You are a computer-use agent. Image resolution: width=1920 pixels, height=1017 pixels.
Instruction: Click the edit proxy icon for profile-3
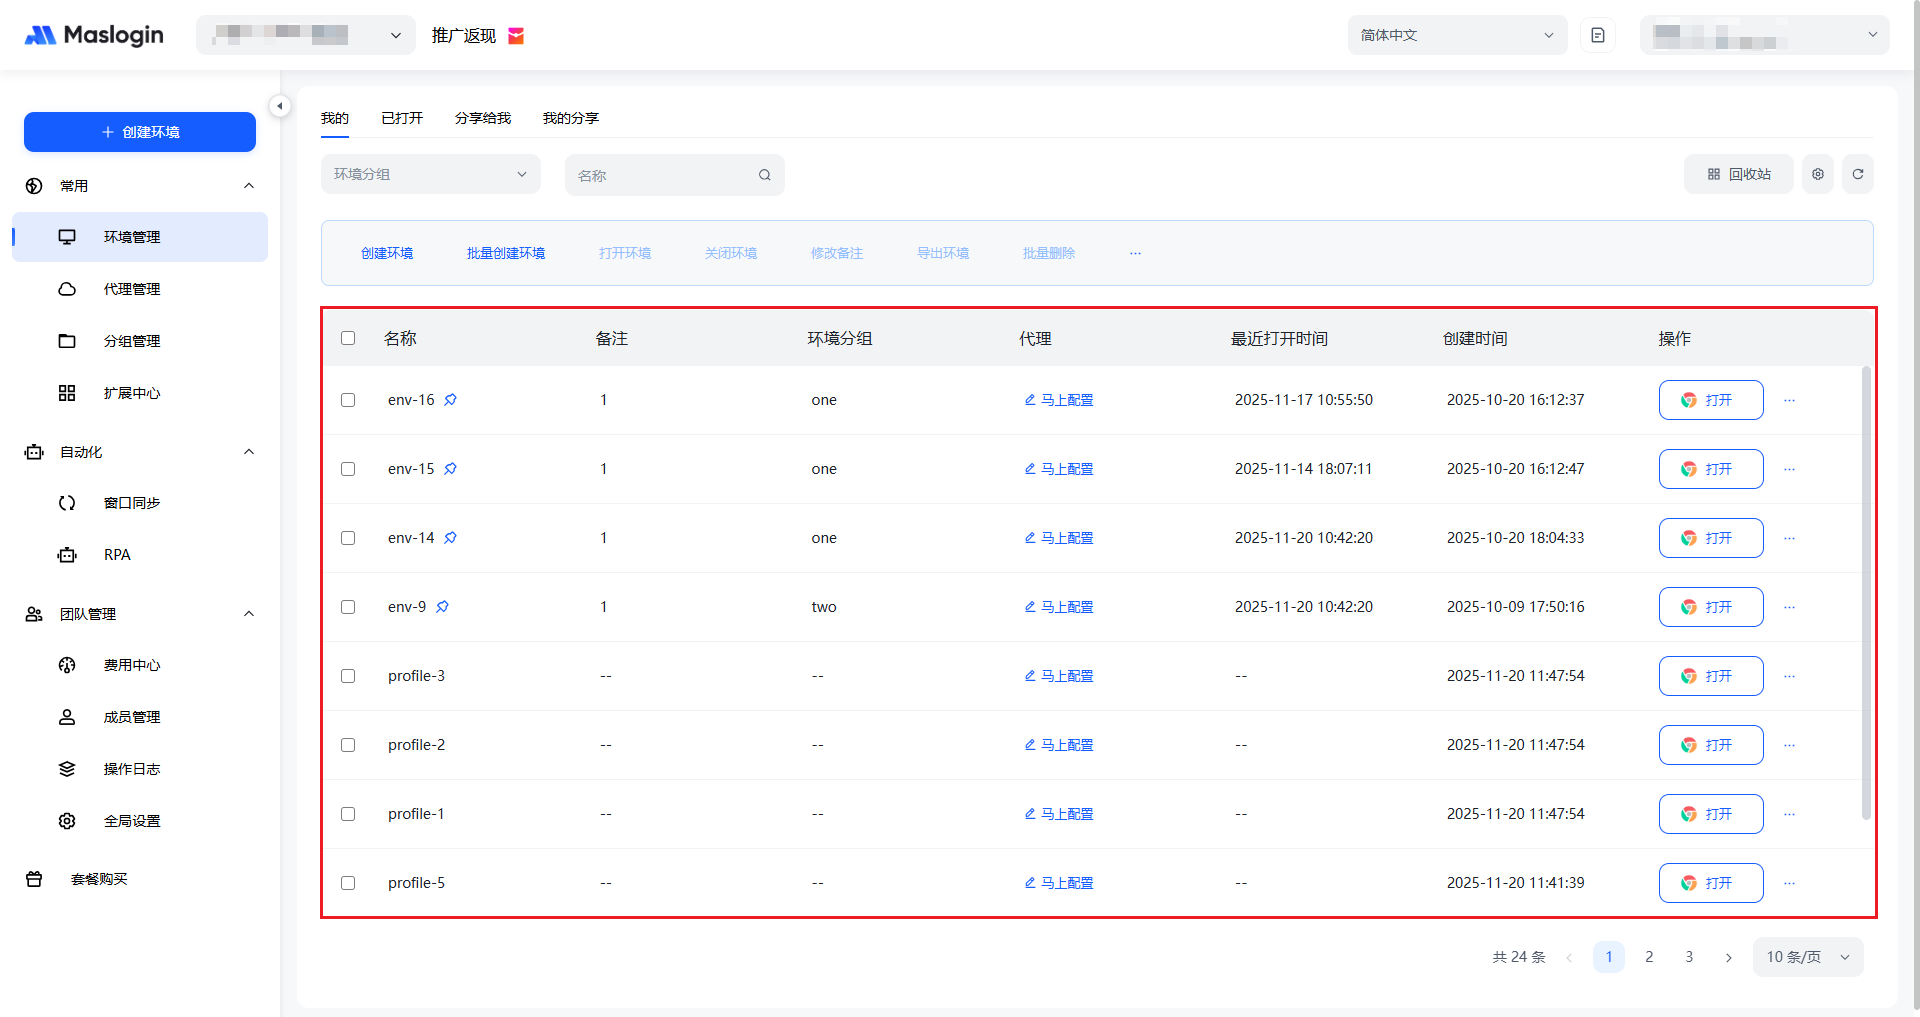coord(1029,676)
